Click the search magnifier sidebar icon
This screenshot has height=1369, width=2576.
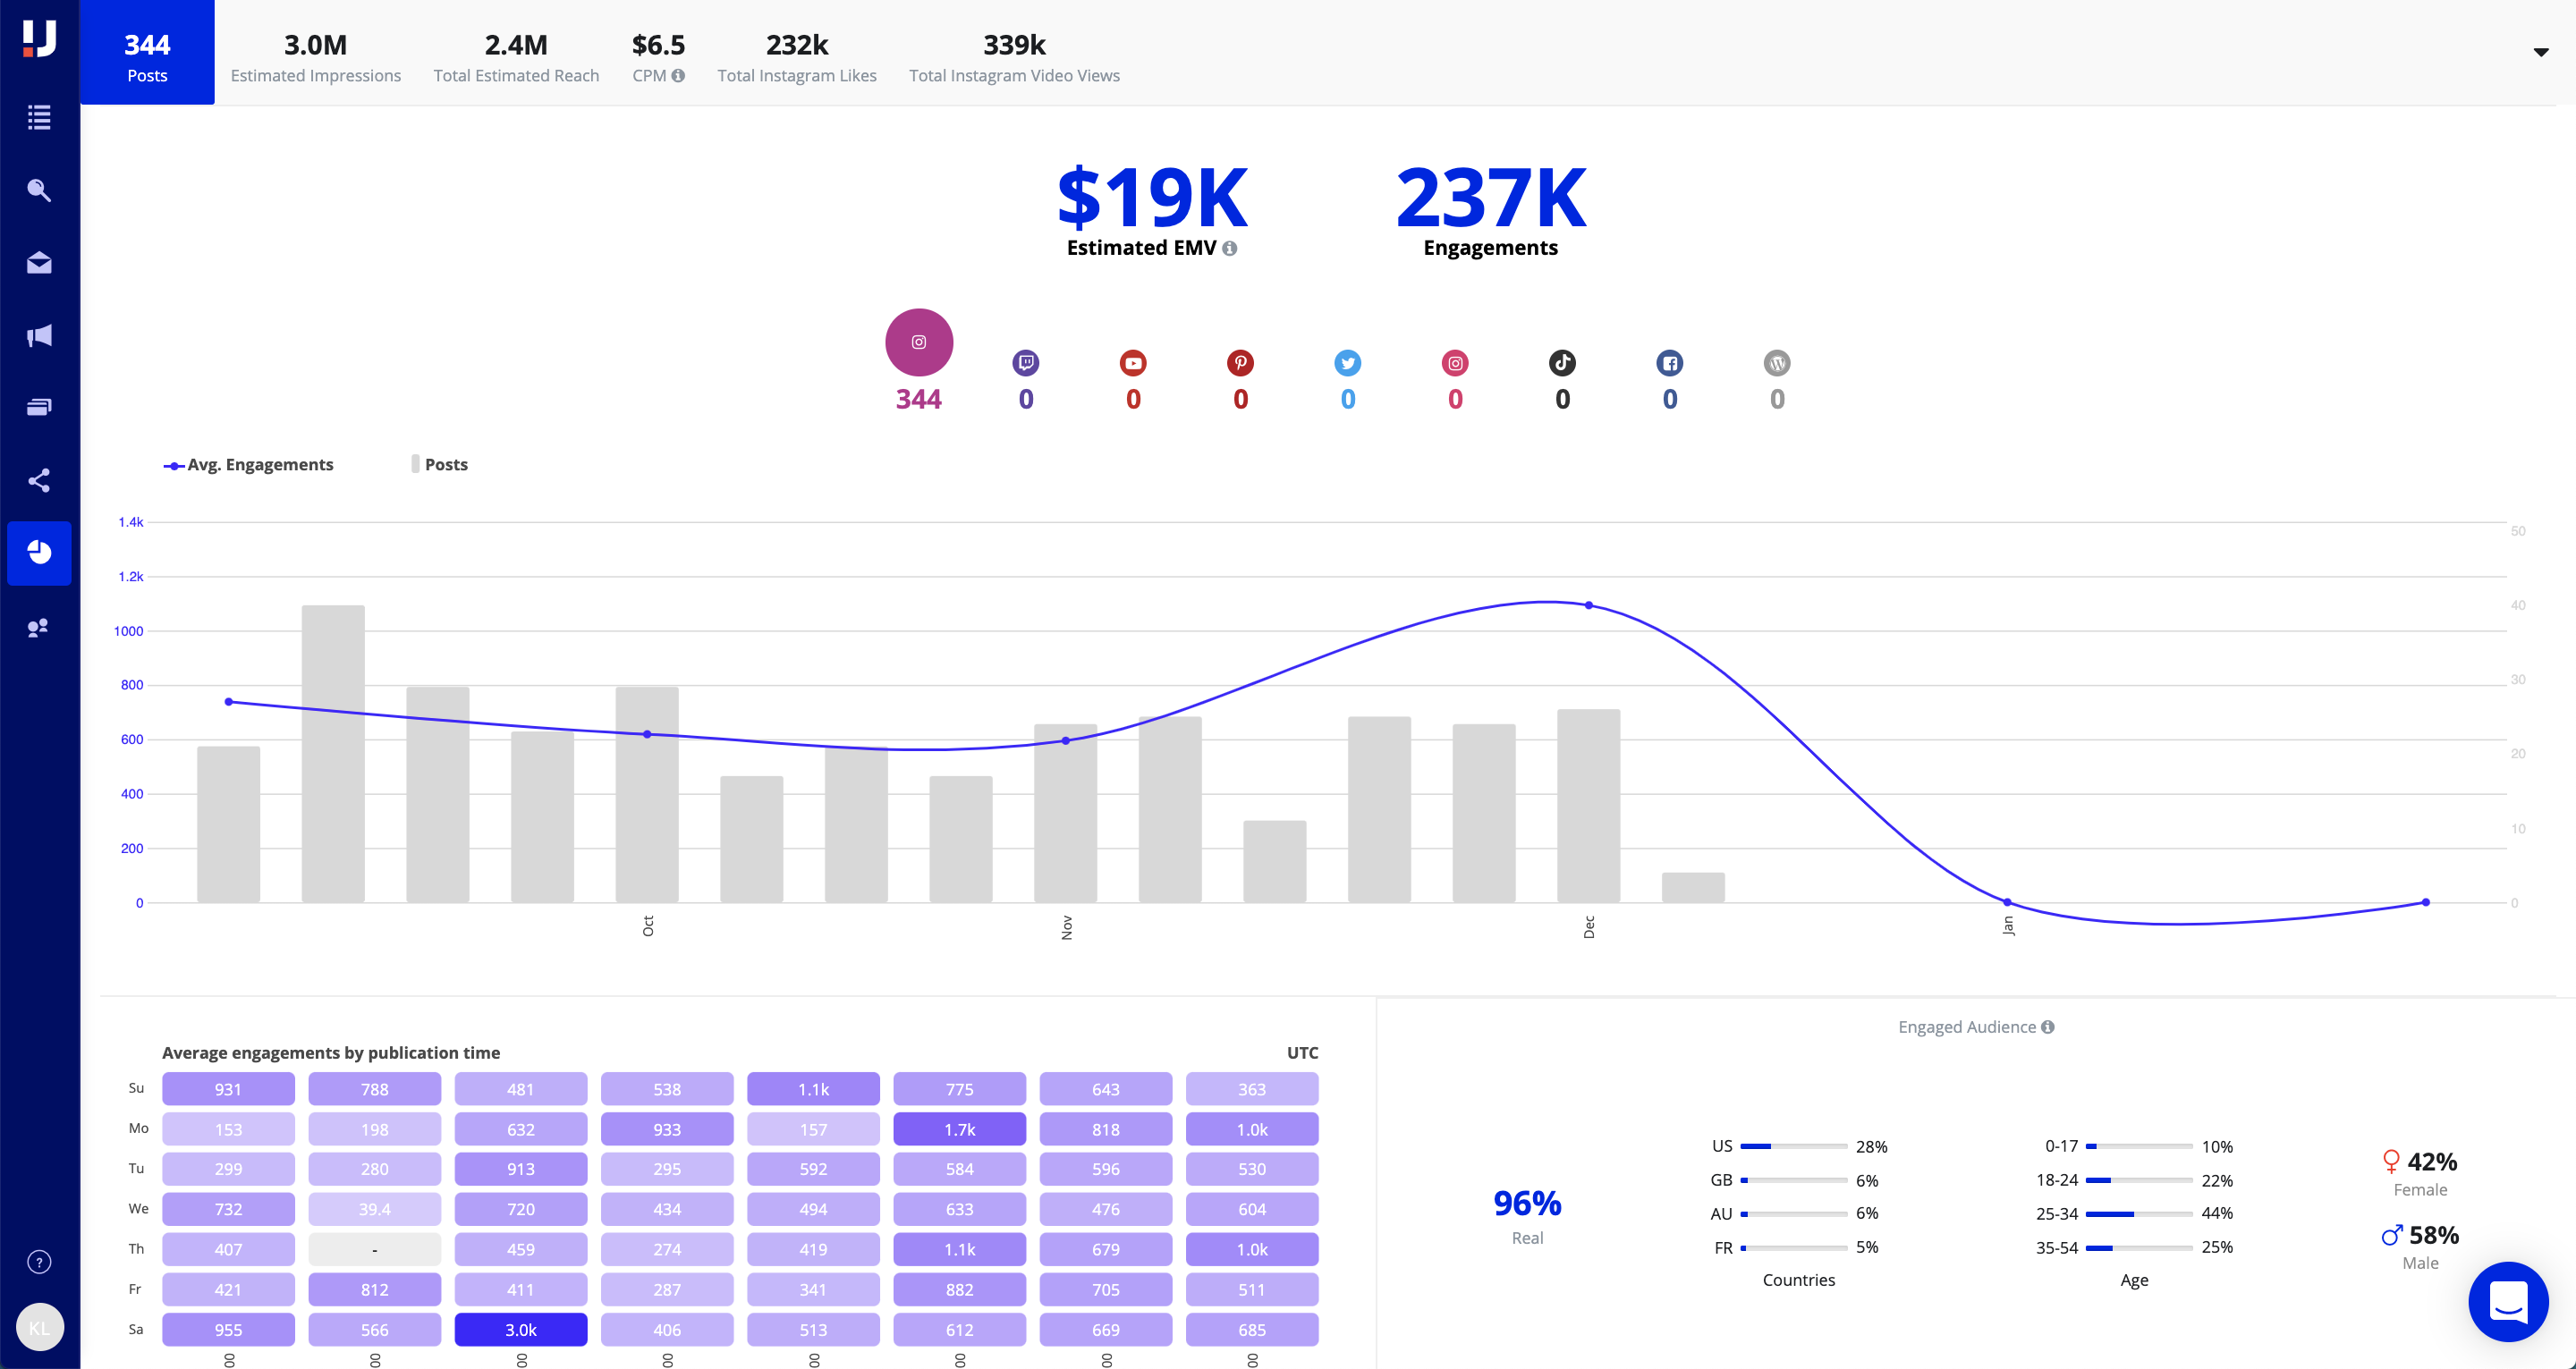[x=39, y=190]
